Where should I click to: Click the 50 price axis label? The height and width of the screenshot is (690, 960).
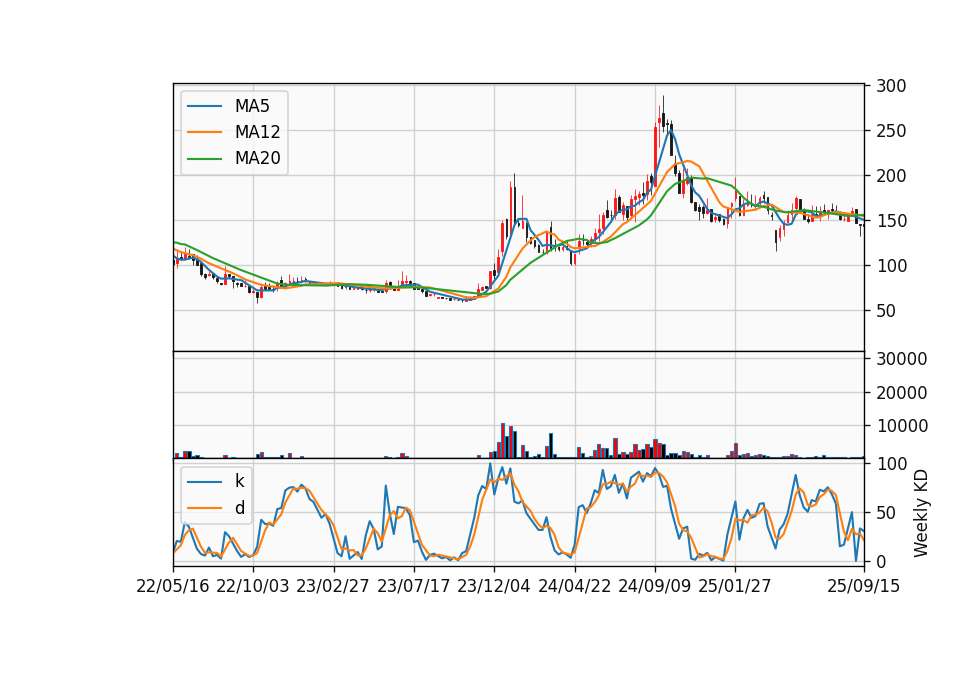[x=886, y=311]
